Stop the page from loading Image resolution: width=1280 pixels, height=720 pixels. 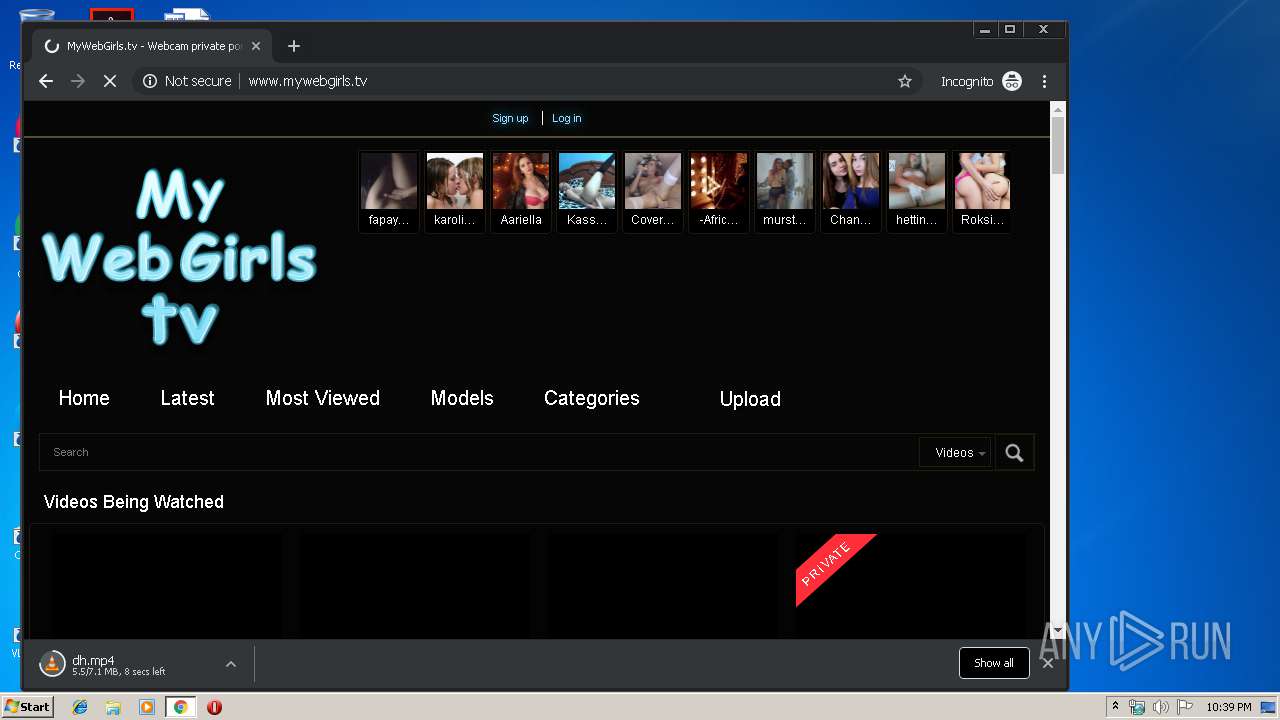tap(110, 81)
